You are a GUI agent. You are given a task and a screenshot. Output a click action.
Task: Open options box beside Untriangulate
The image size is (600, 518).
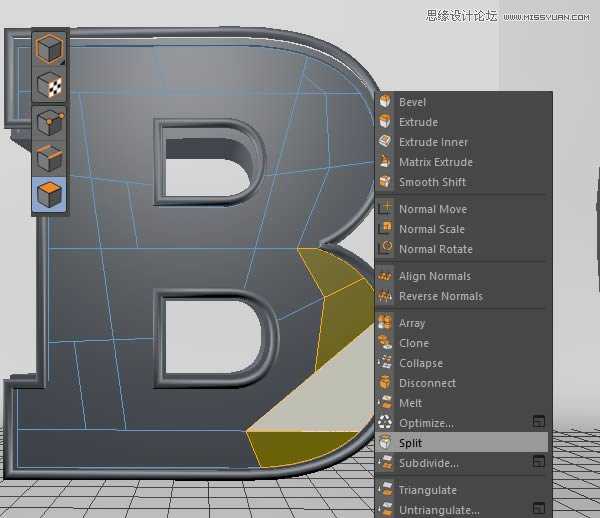pos(538,509)
